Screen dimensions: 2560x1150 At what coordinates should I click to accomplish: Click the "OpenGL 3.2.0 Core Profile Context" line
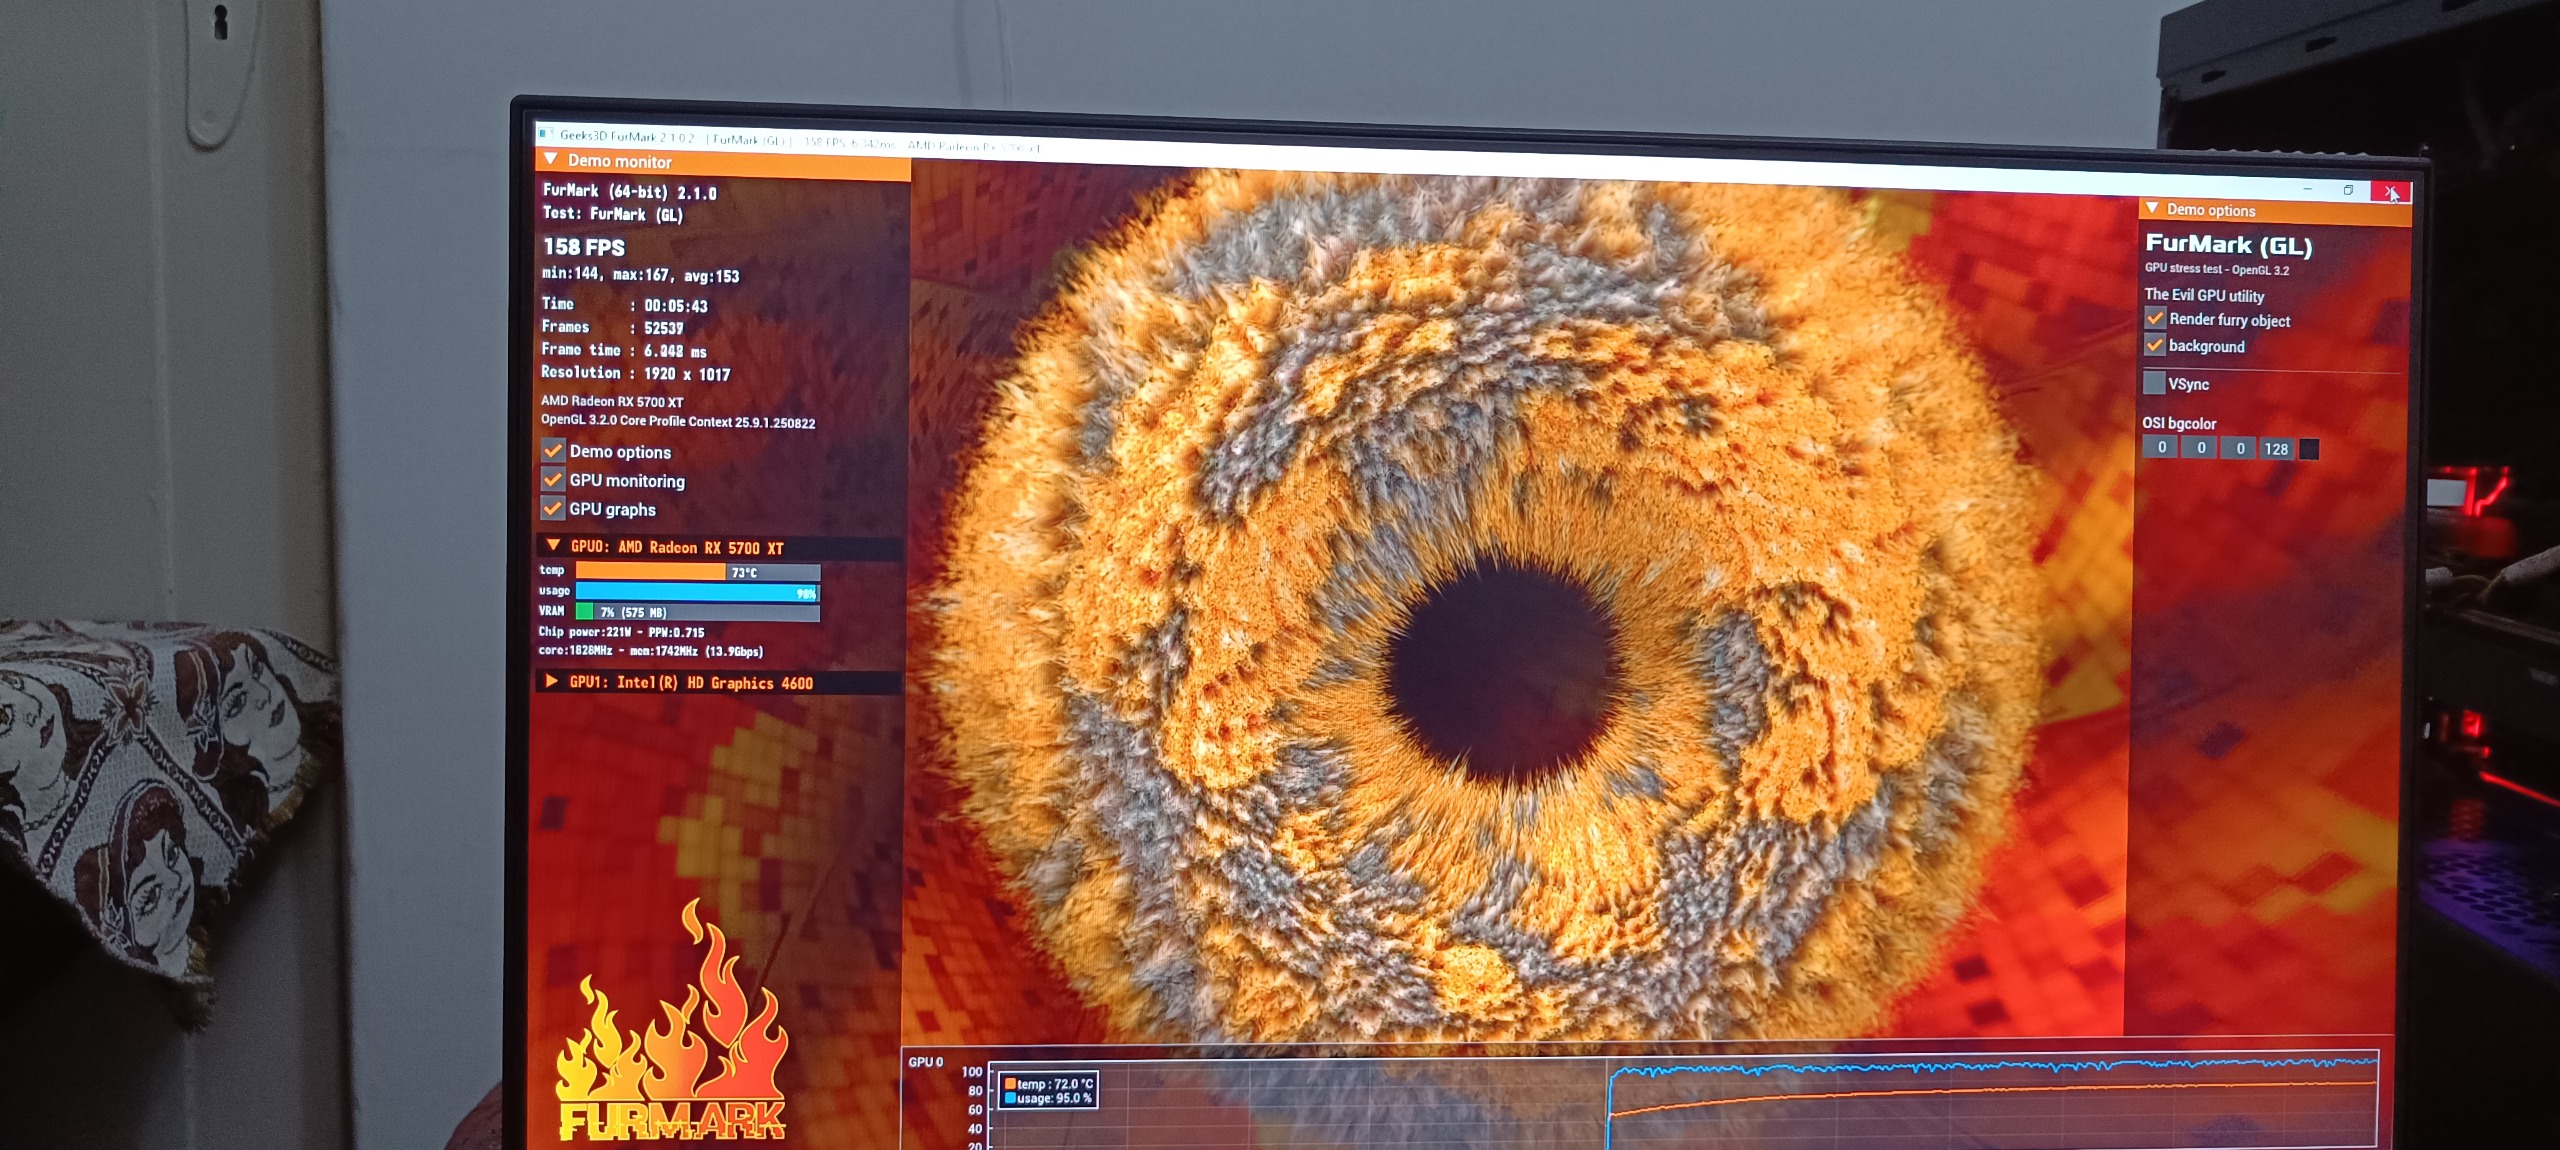coord(678,421)
